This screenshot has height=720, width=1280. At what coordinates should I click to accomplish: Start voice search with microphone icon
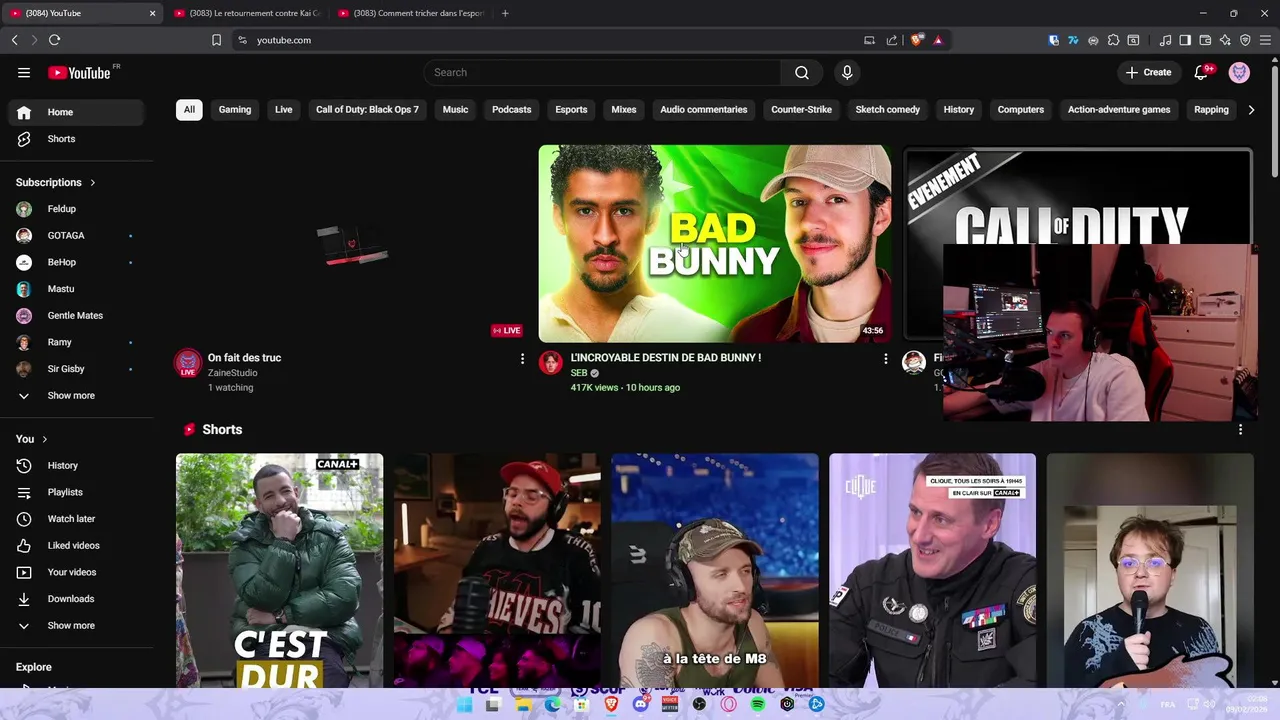coord(847,72)
